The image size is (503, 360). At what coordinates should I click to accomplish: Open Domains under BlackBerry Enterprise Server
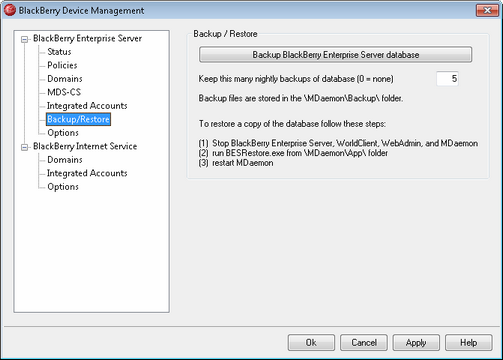pyautogui.click(x=65, y=79)
